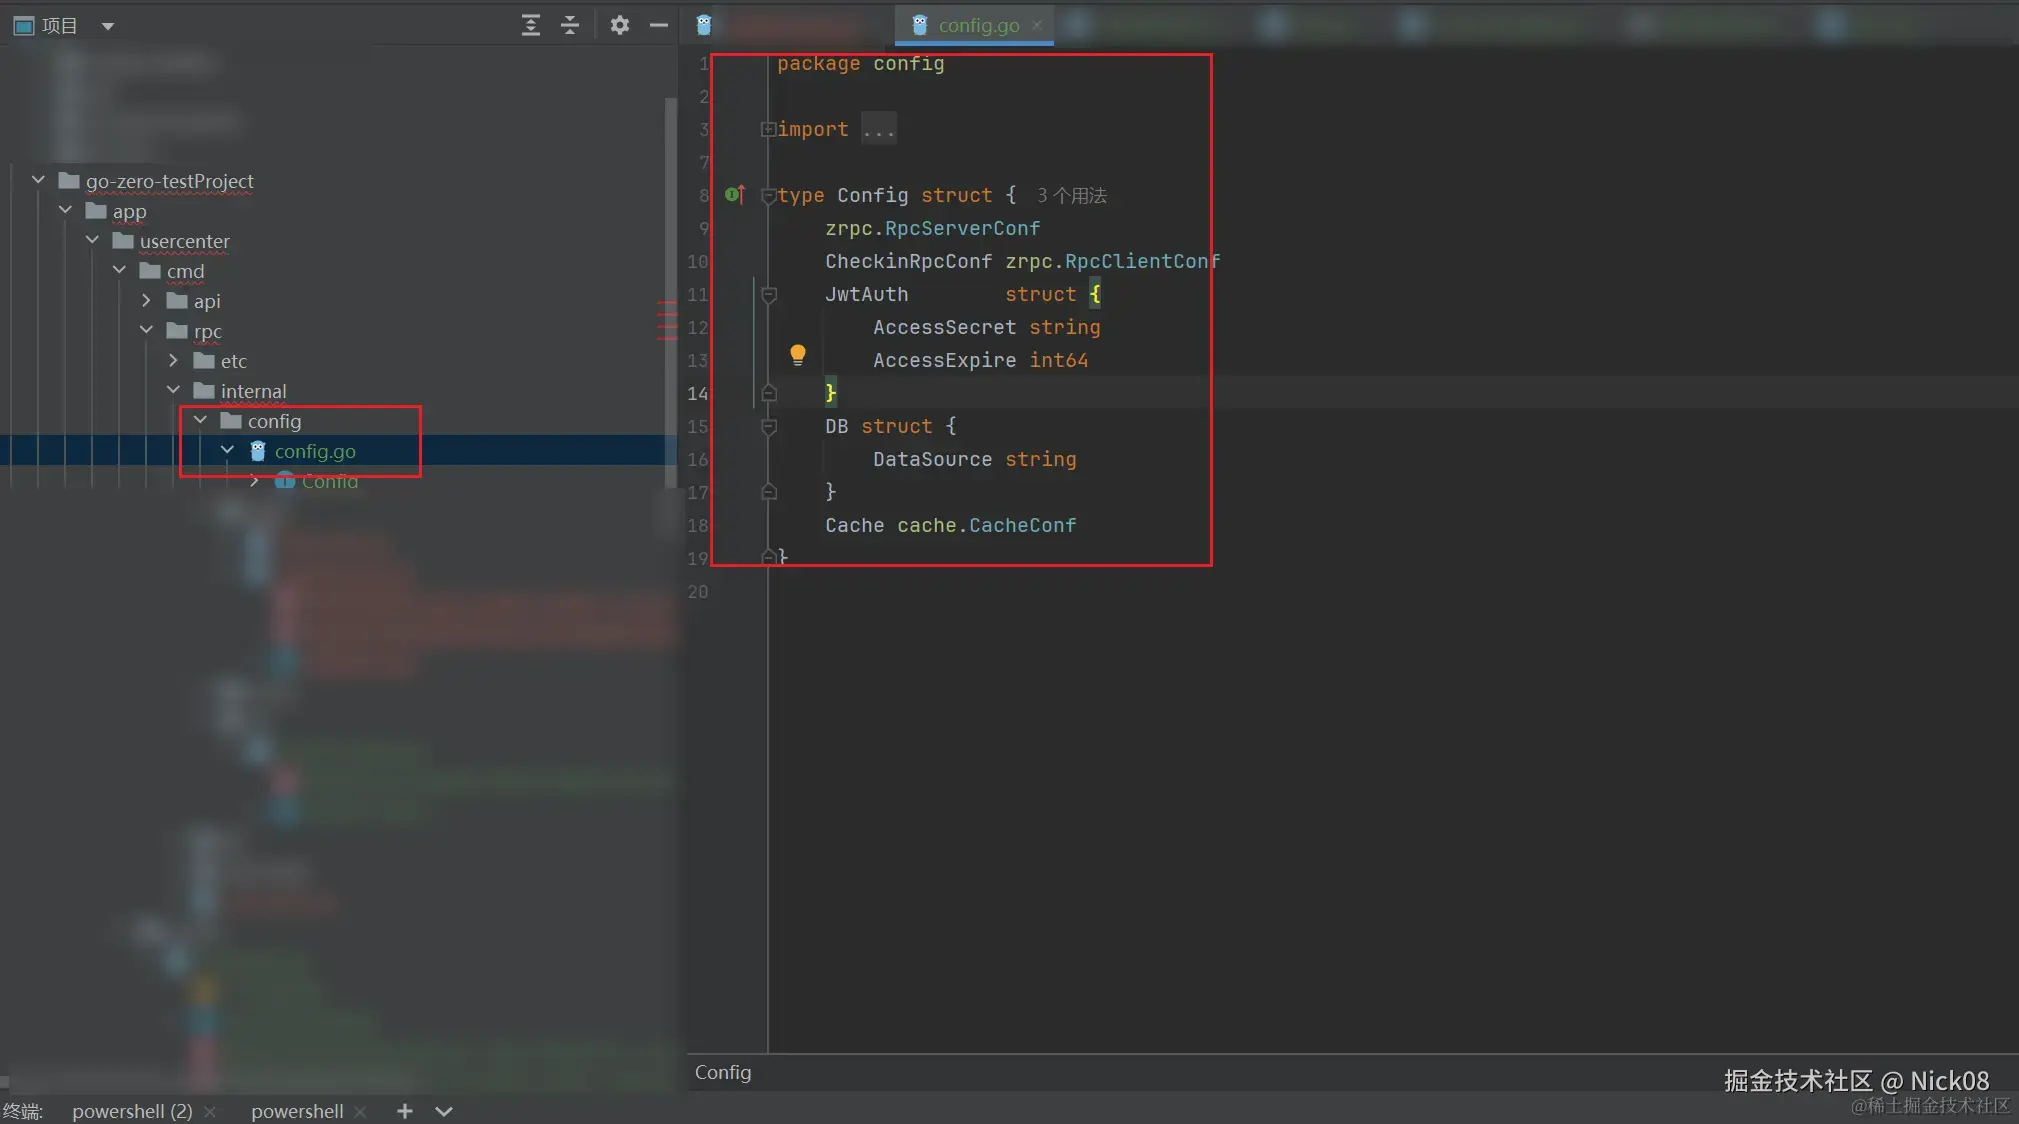Hide the project panel with minus icon
The image size is (2019, 1124).
coord(658,25)
